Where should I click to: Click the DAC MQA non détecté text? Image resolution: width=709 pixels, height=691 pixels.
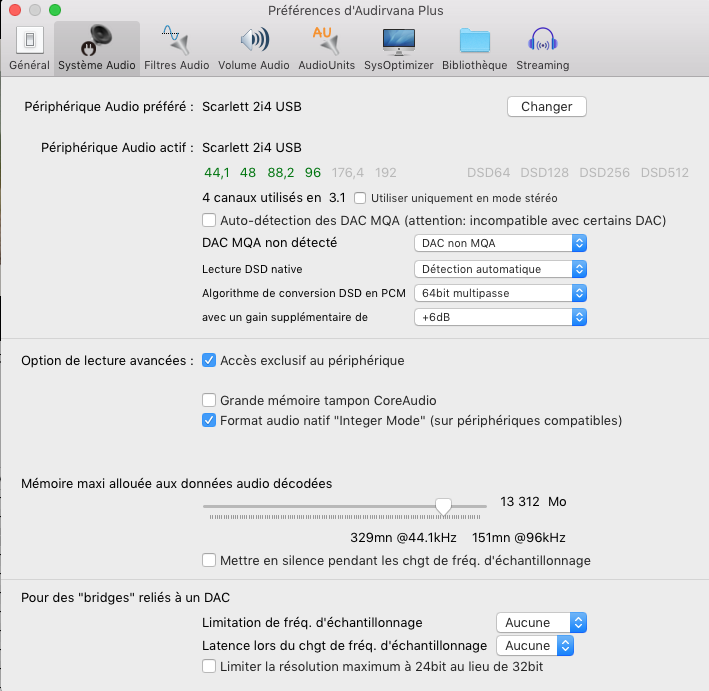269,243
